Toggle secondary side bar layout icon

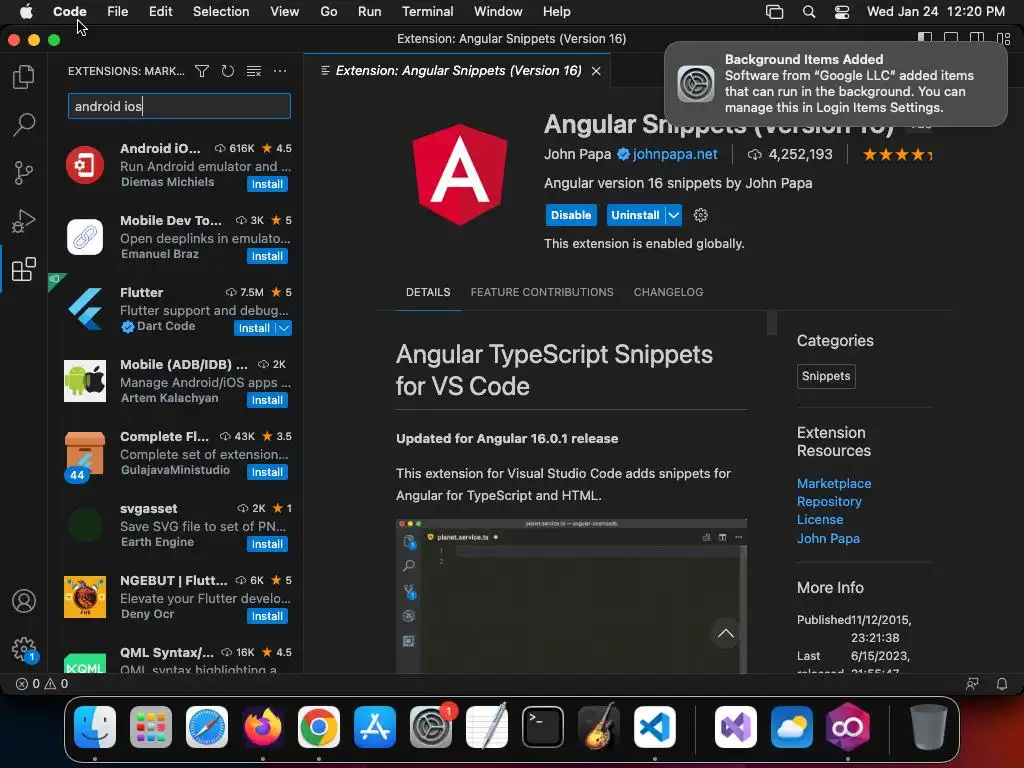pyautogui.click(x=977, y=39)
